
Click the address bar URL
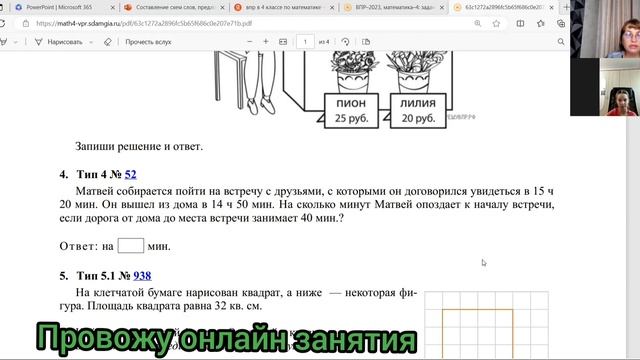pos(144,24)
